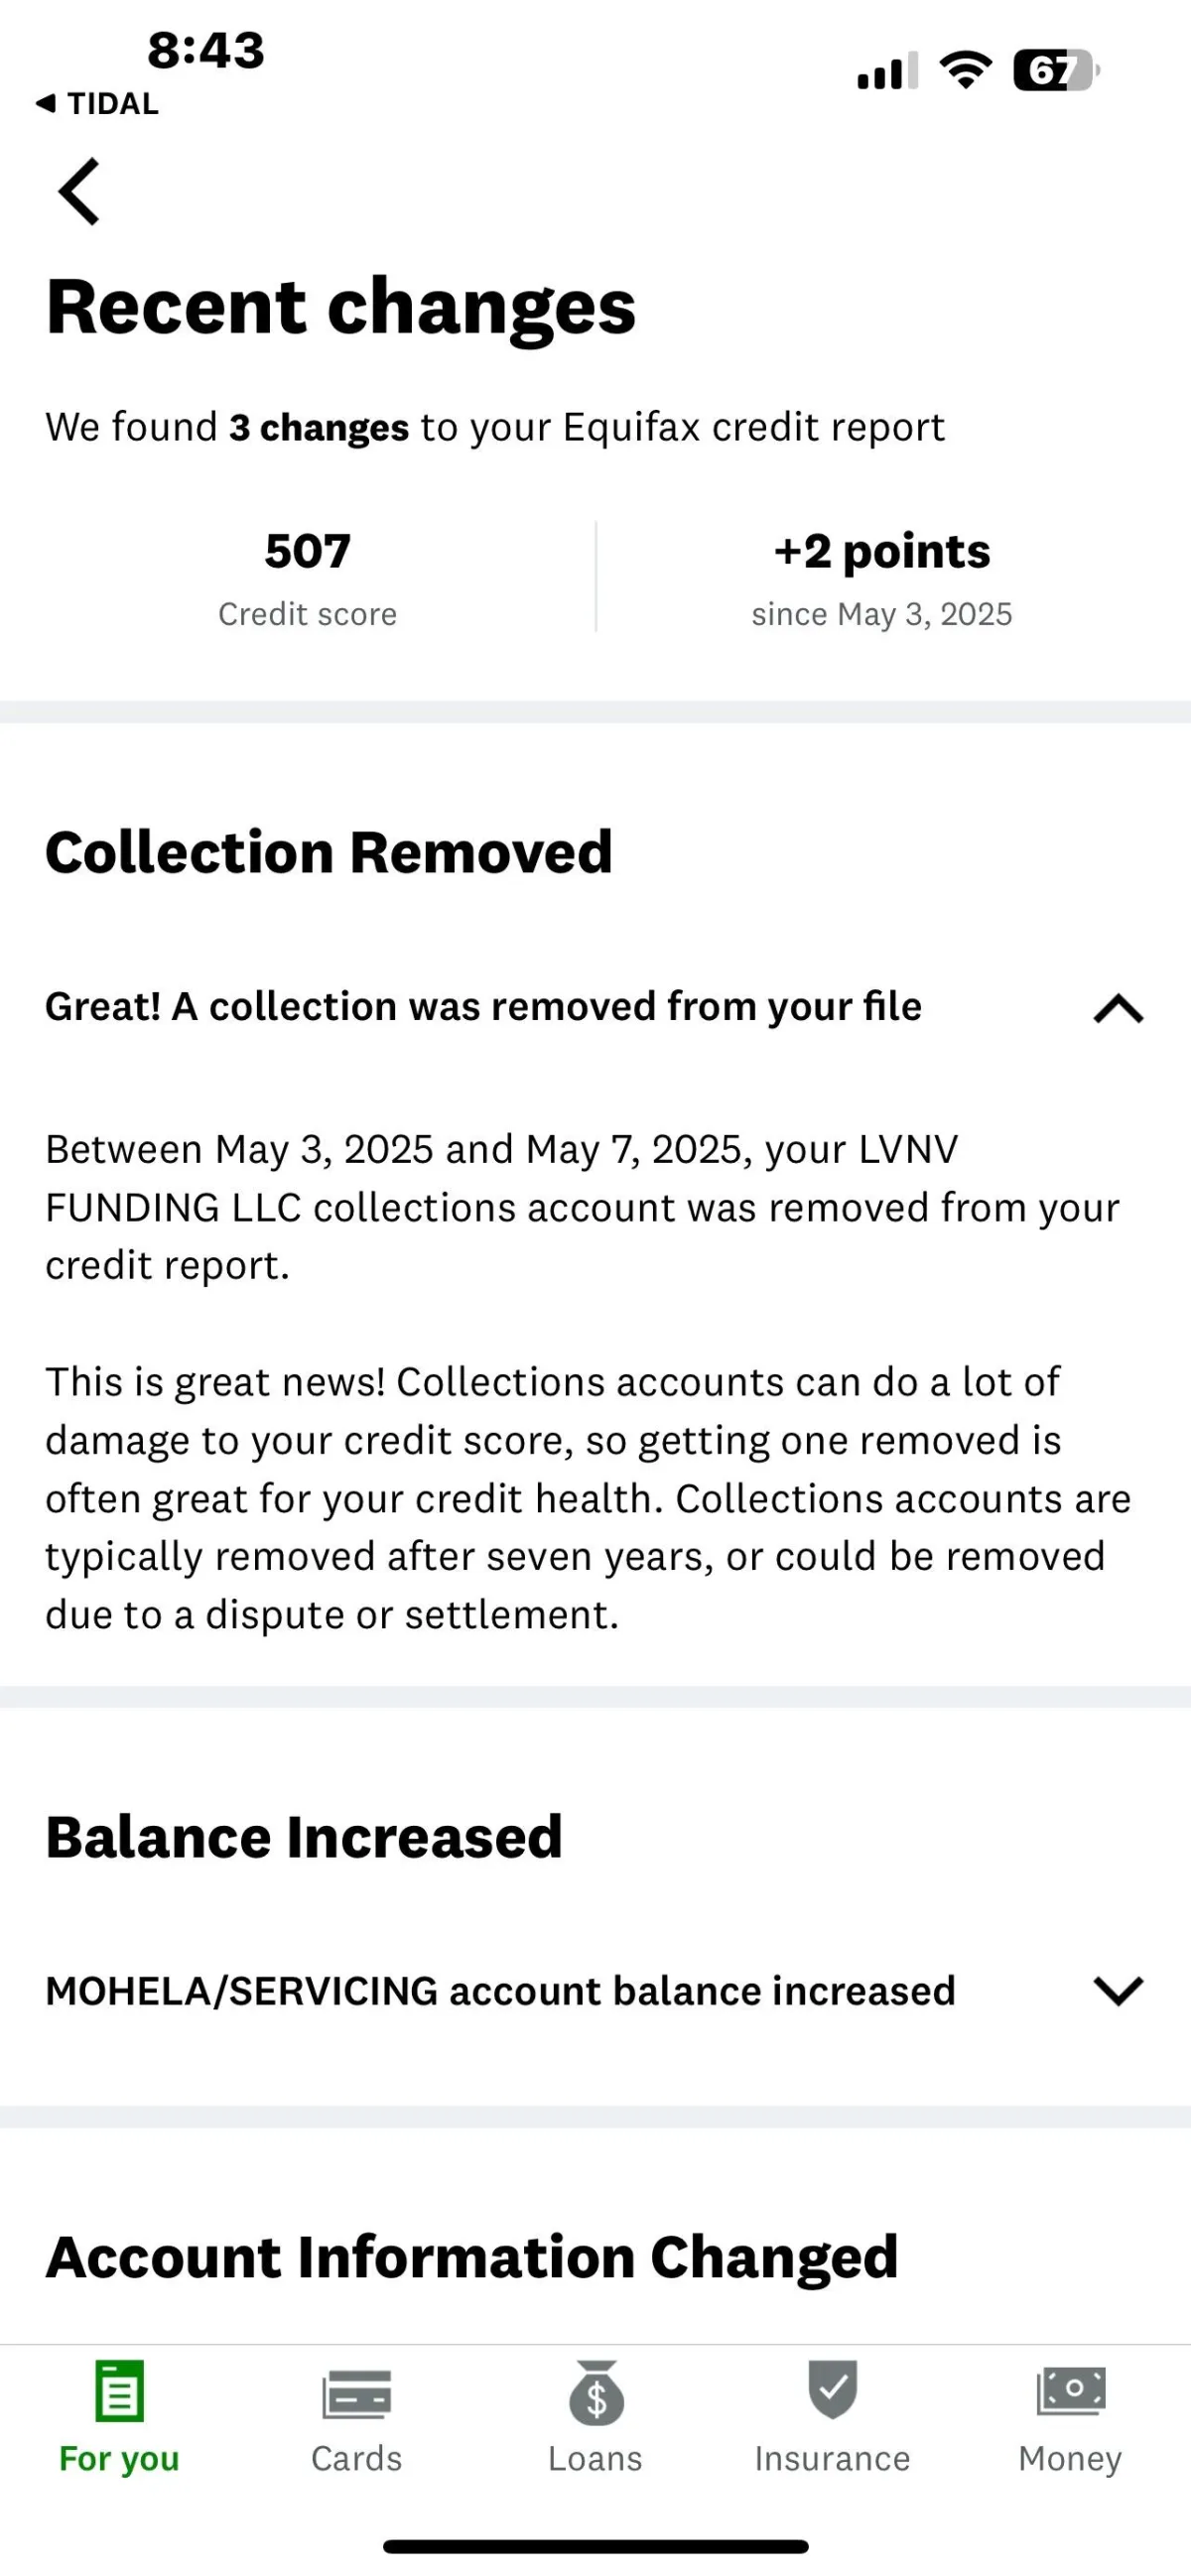Tap the Account Information Changed heading
The image size is (1191, 2576).
(472, 2257)
